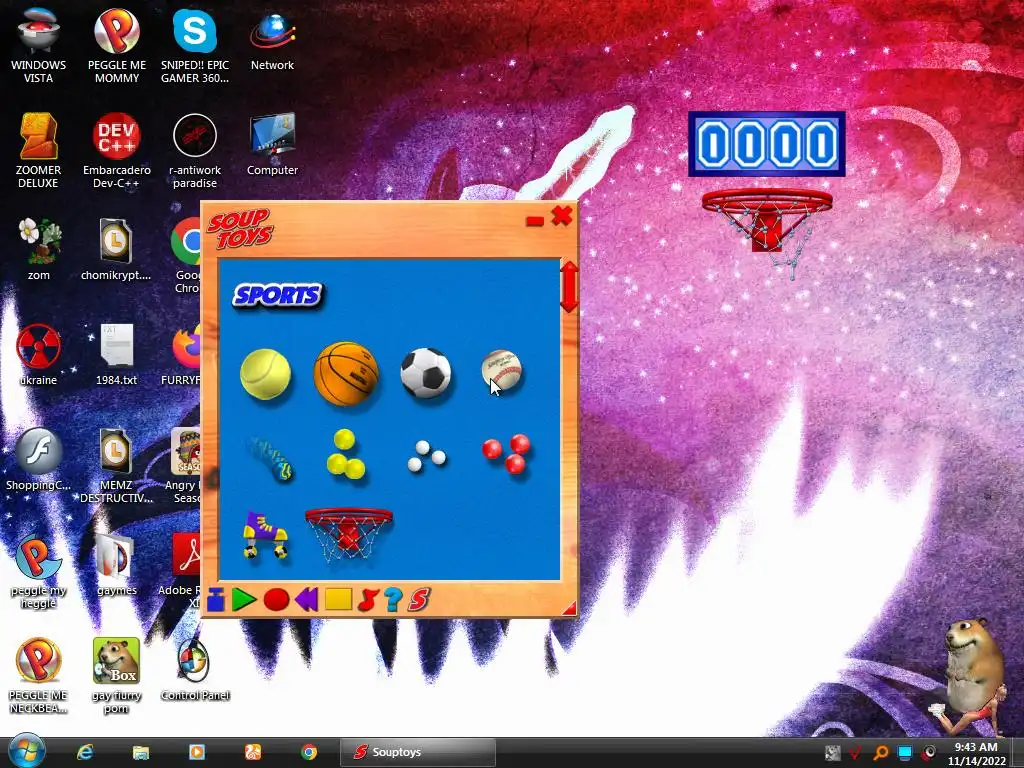Click the orange magnifier tray icon
1024x768 pixels.
click(x=880, y=754)
